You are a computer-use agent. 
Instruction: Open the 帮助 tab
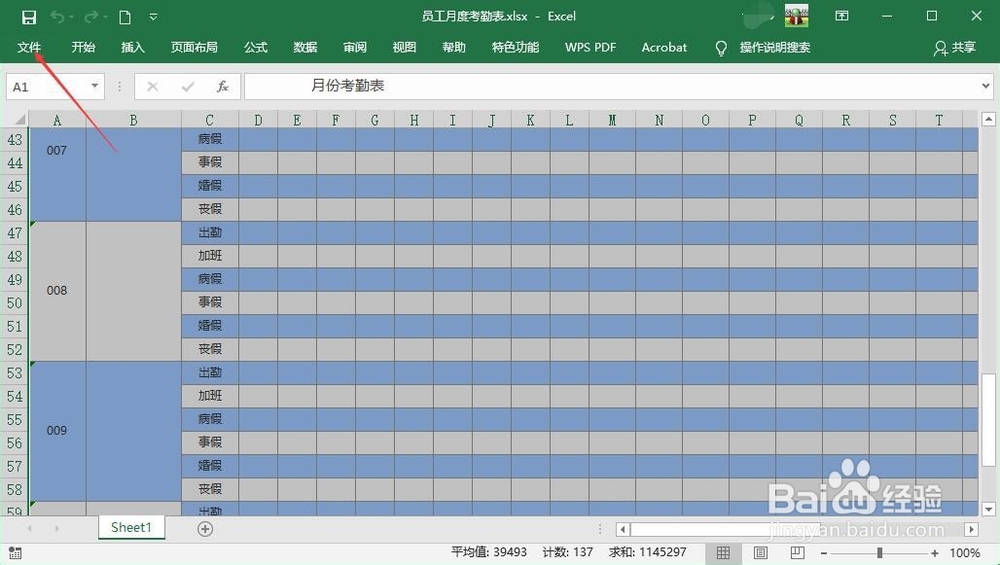(454, 47)
